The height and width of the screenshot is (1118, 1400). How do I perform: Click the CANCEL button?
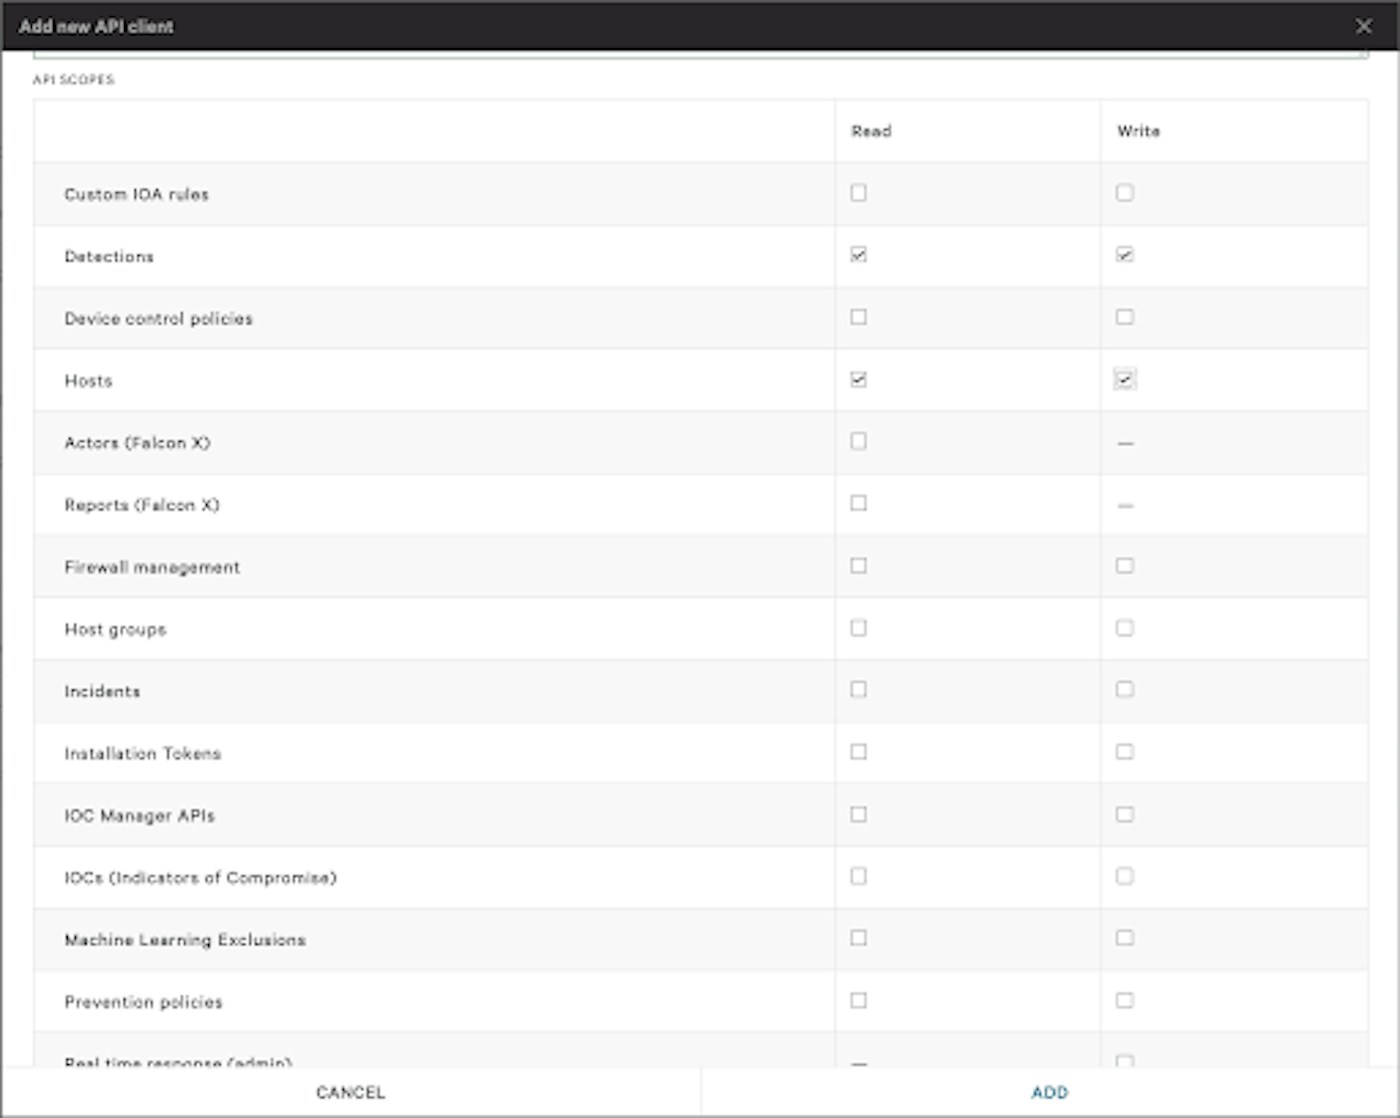(350, 1092)
